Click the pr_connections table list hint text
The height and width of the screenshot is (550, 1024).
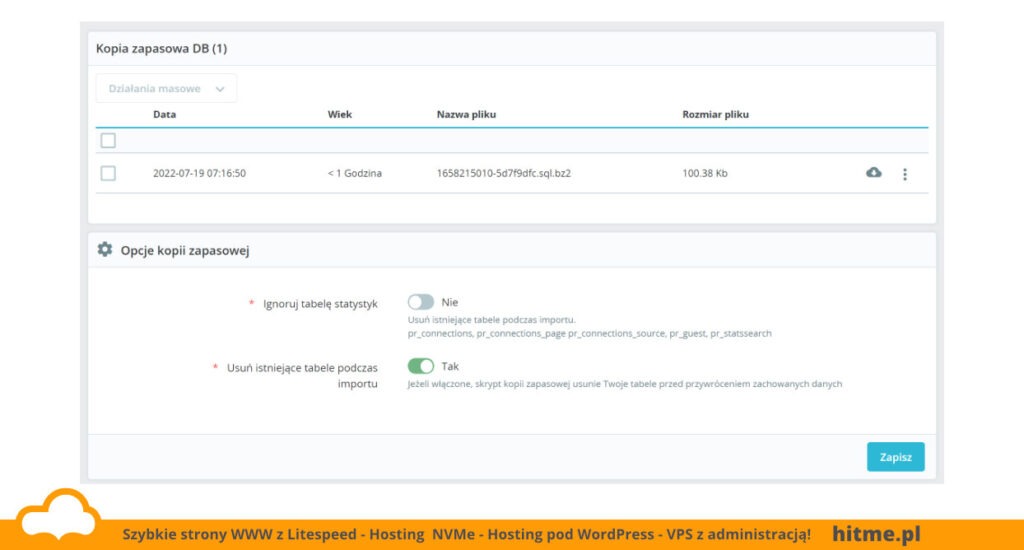coord(589,333)
